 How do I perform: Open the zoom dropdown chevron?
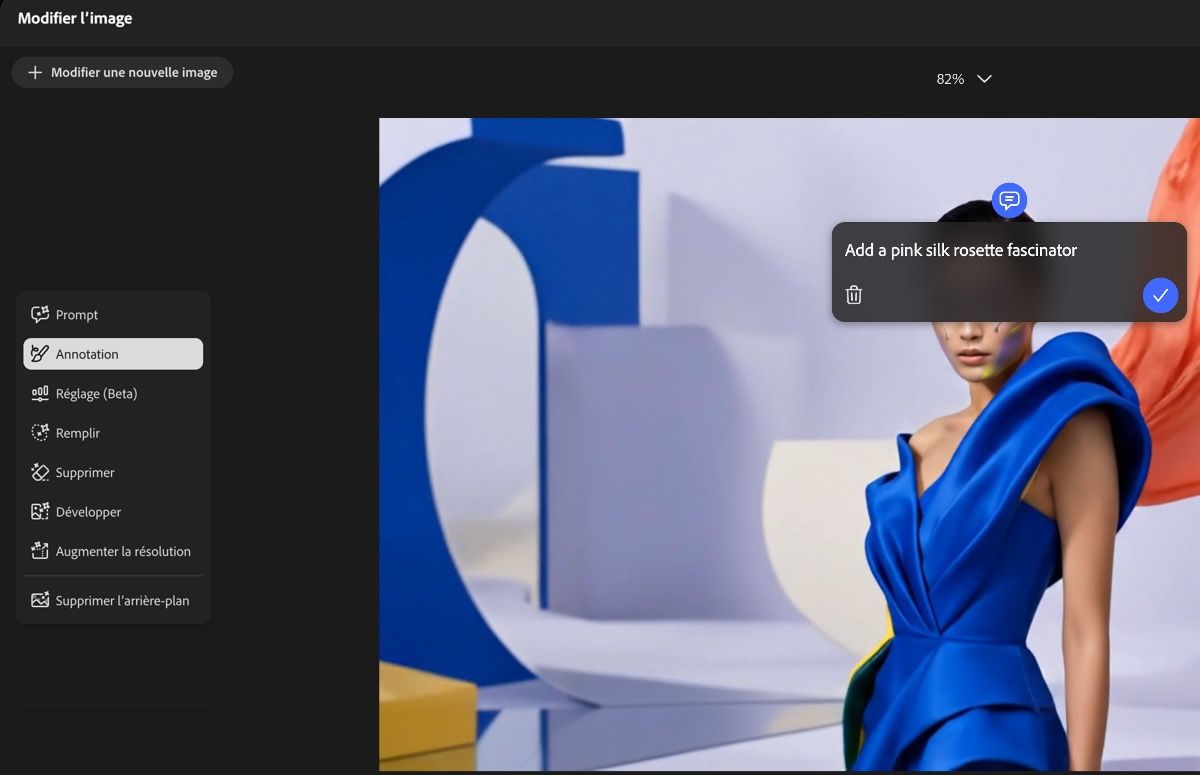(x=984, y=79)
